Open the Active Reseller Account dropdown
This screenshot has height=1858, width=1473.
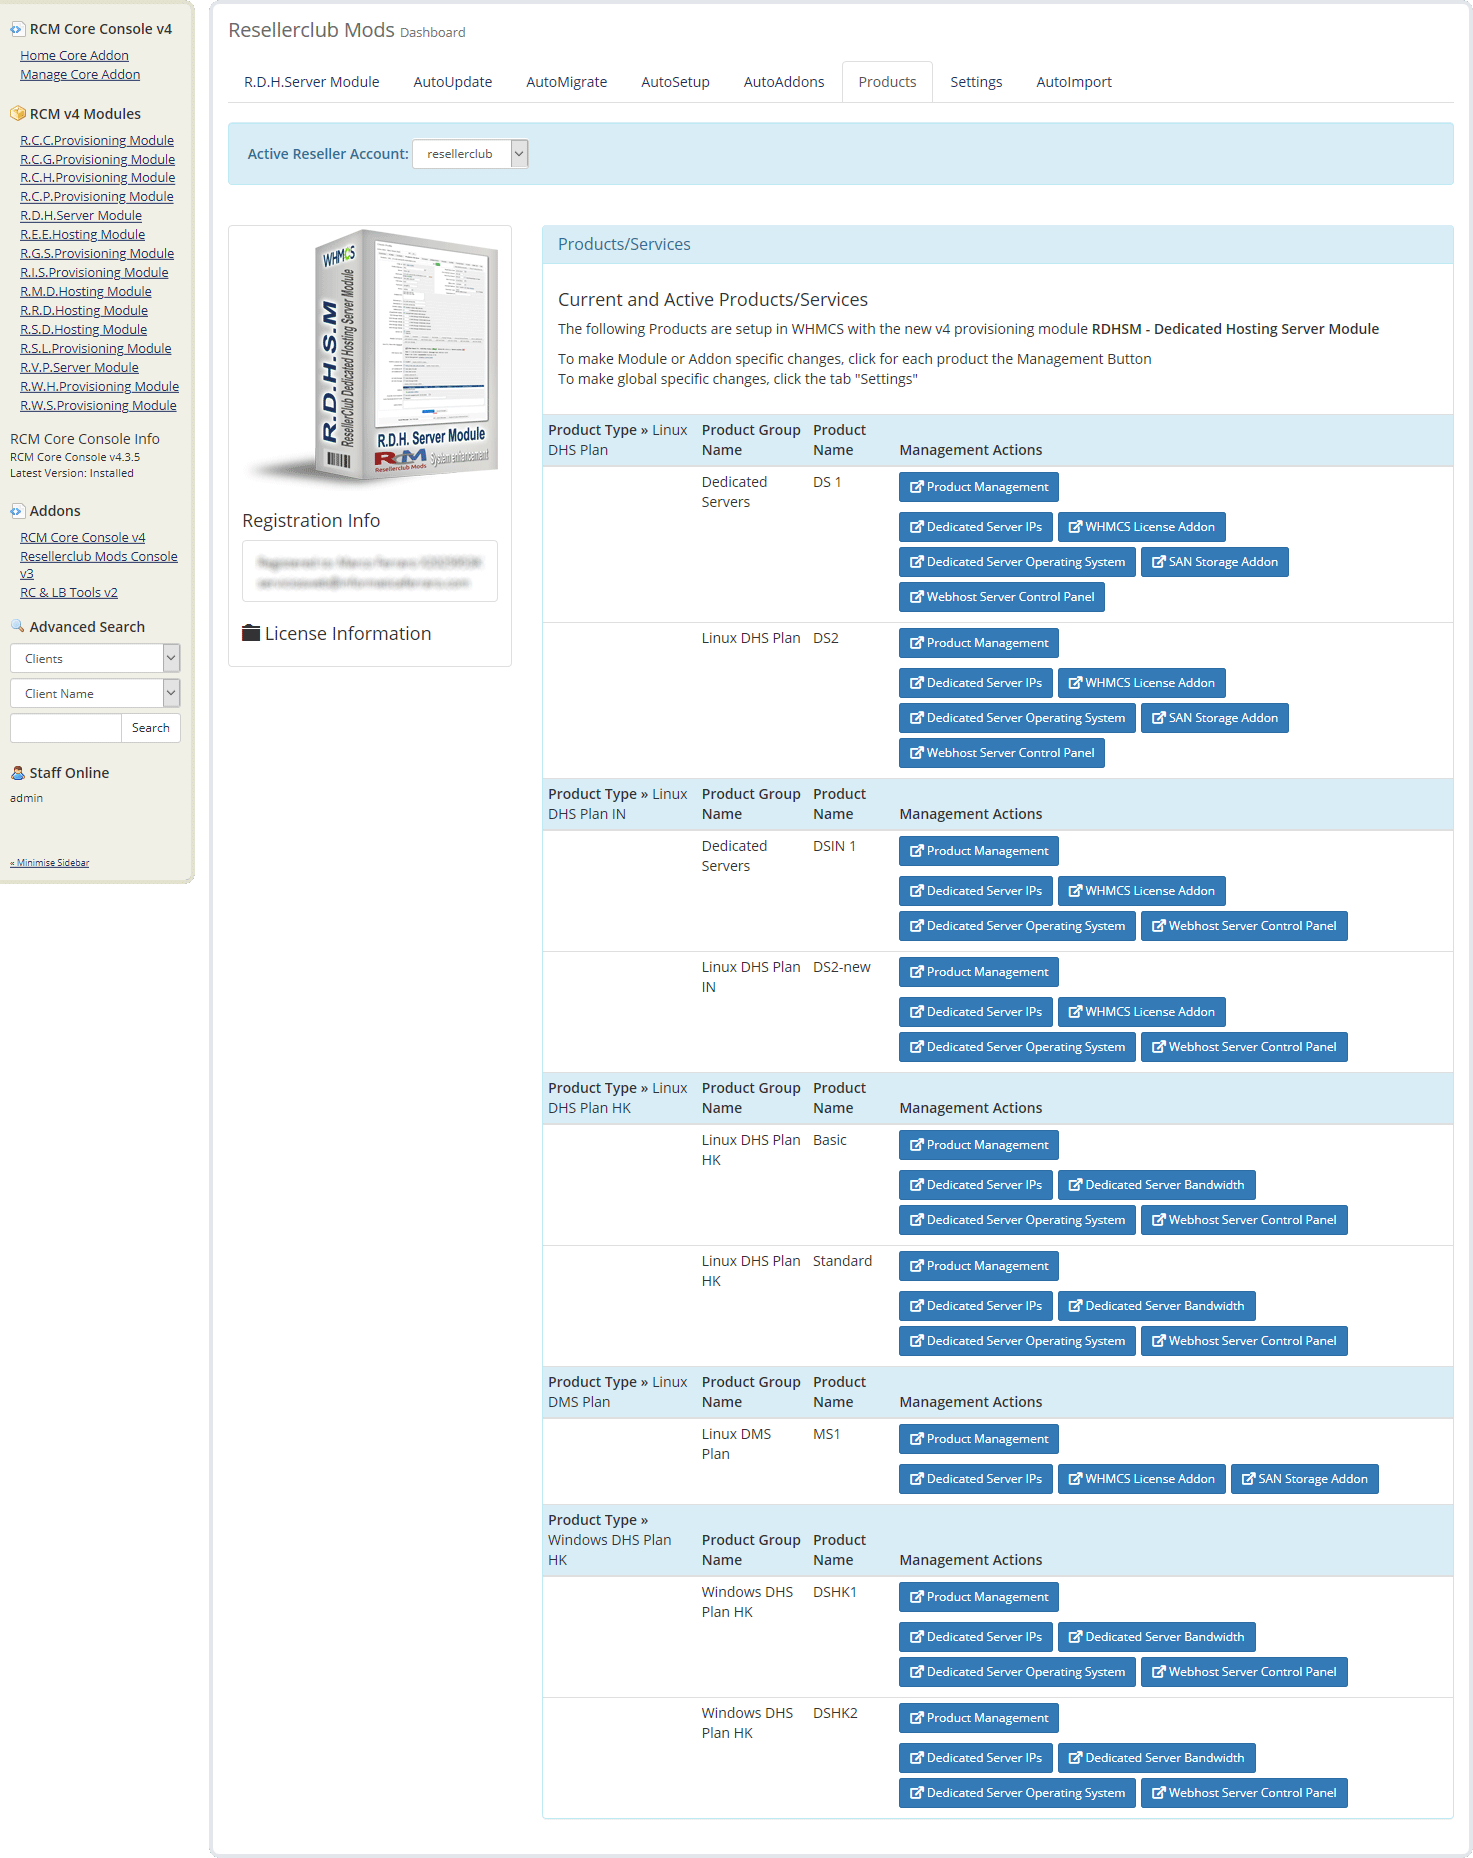pyautogui.click(x=470, y=154)
